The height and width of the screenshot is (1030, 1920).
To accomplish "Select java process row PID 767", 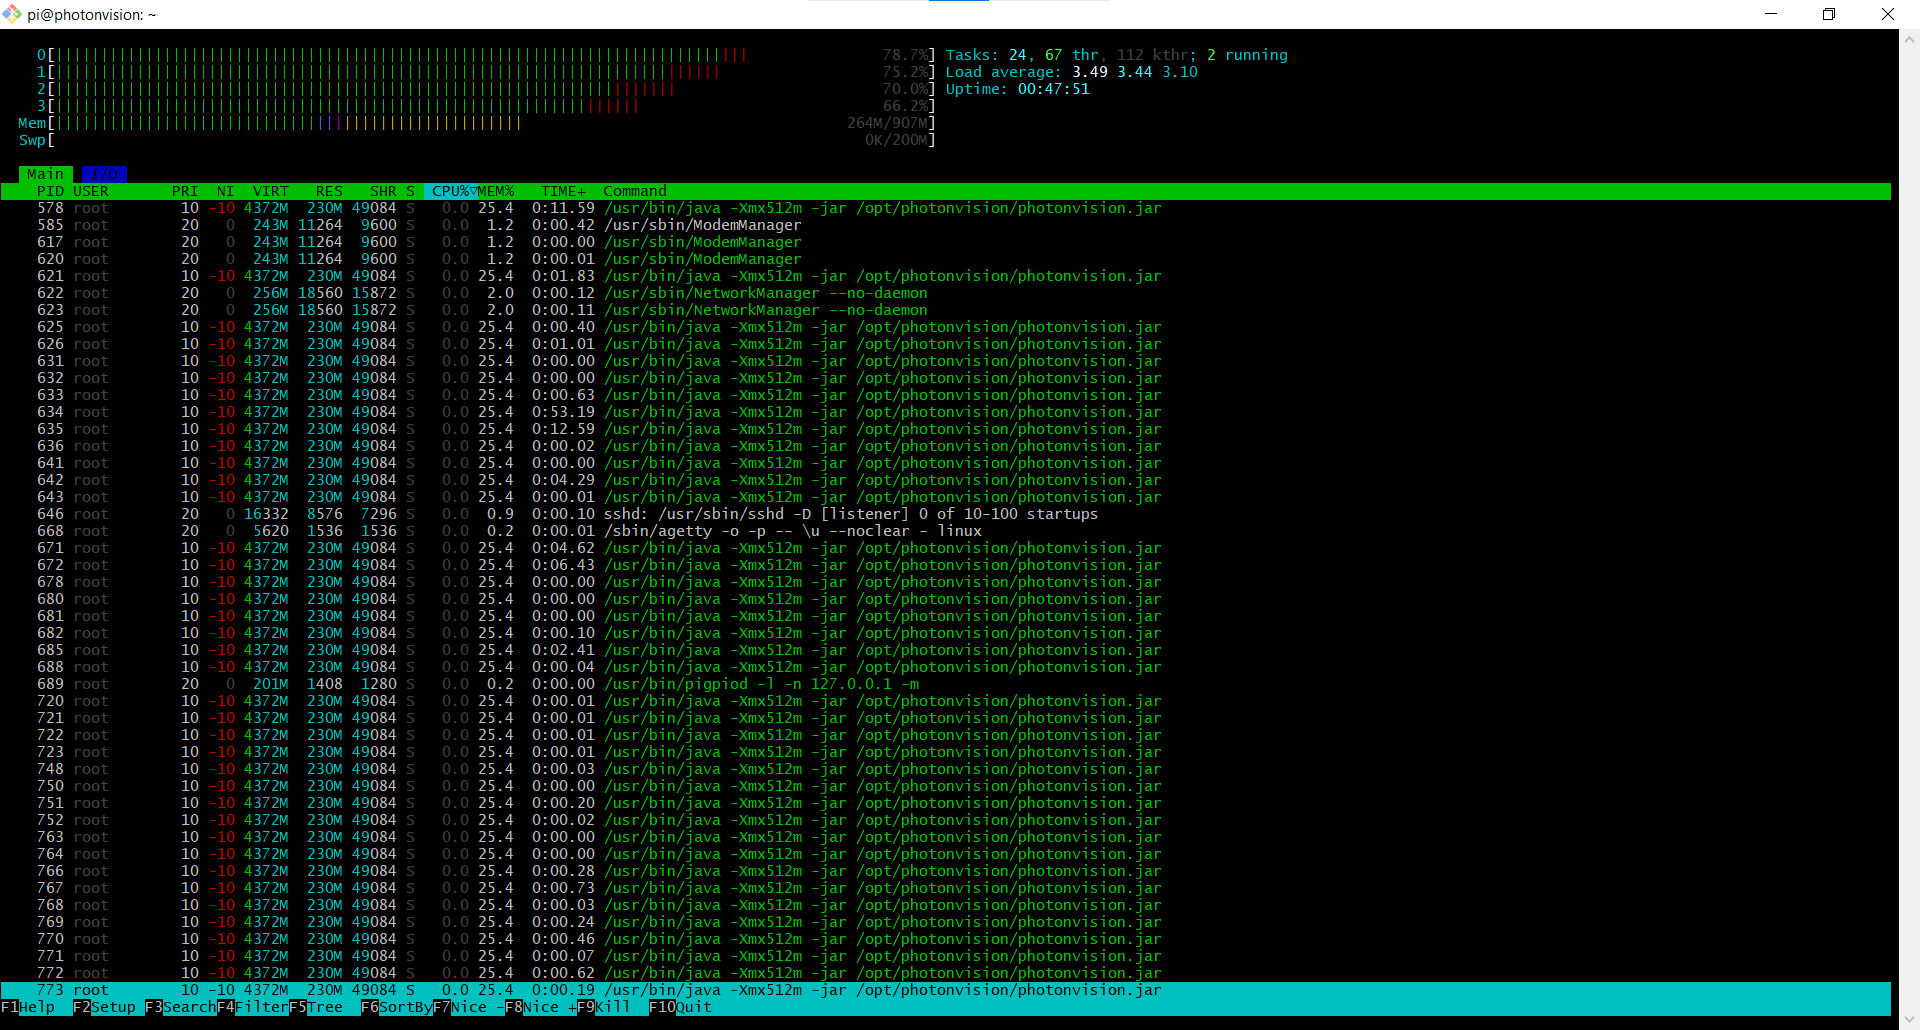I will click(946, 888).
